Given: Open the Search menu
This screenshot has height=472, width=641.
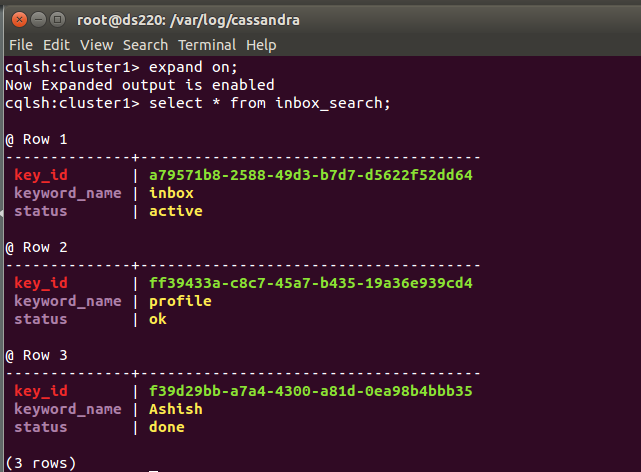Looking at the screenshot, I should point(146,45).
